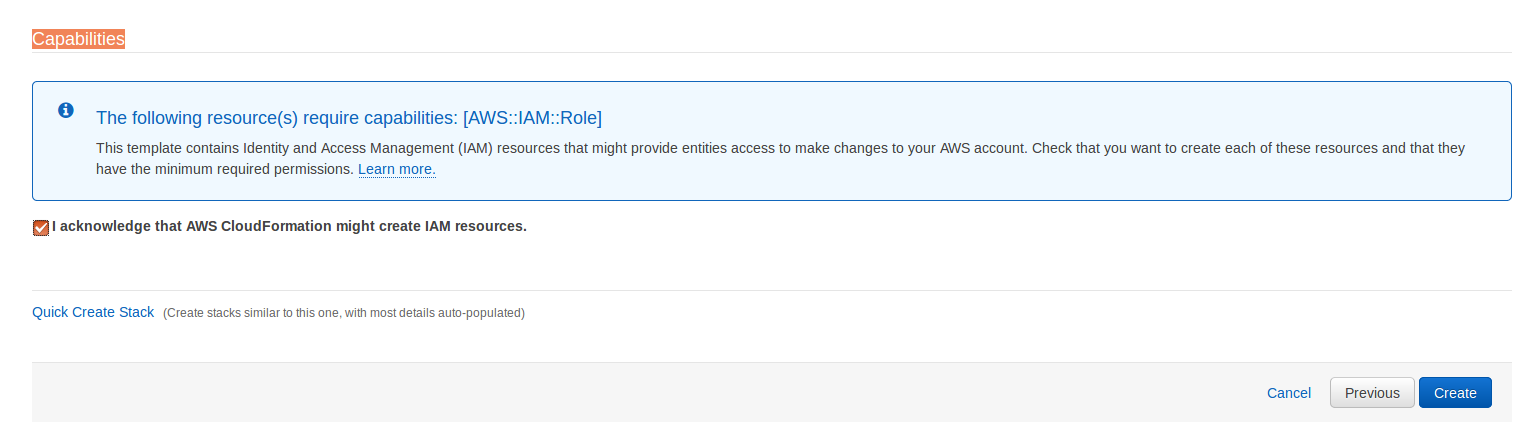Go back with the Previous button
This screenshot has width=1527, height=425.
(1372, 393)
